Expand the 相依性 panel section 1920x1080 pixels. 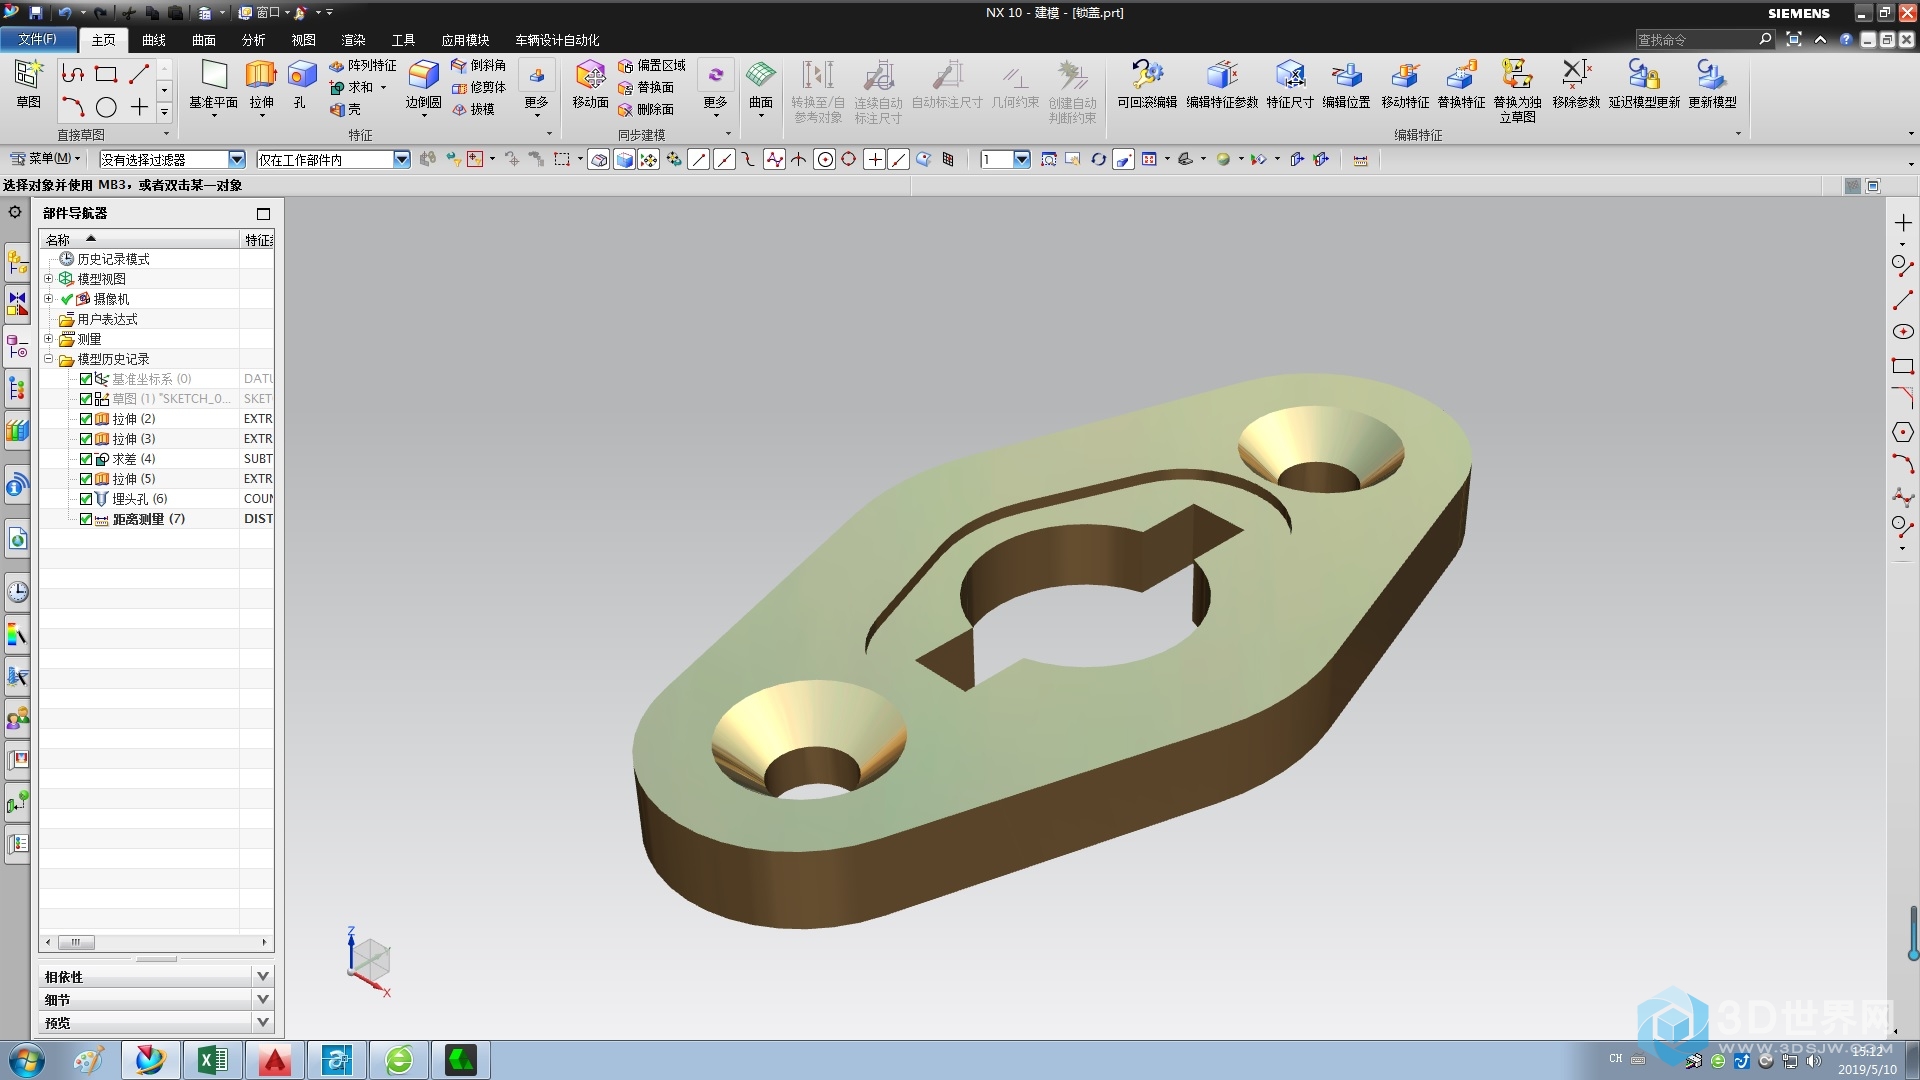(263, 977)
